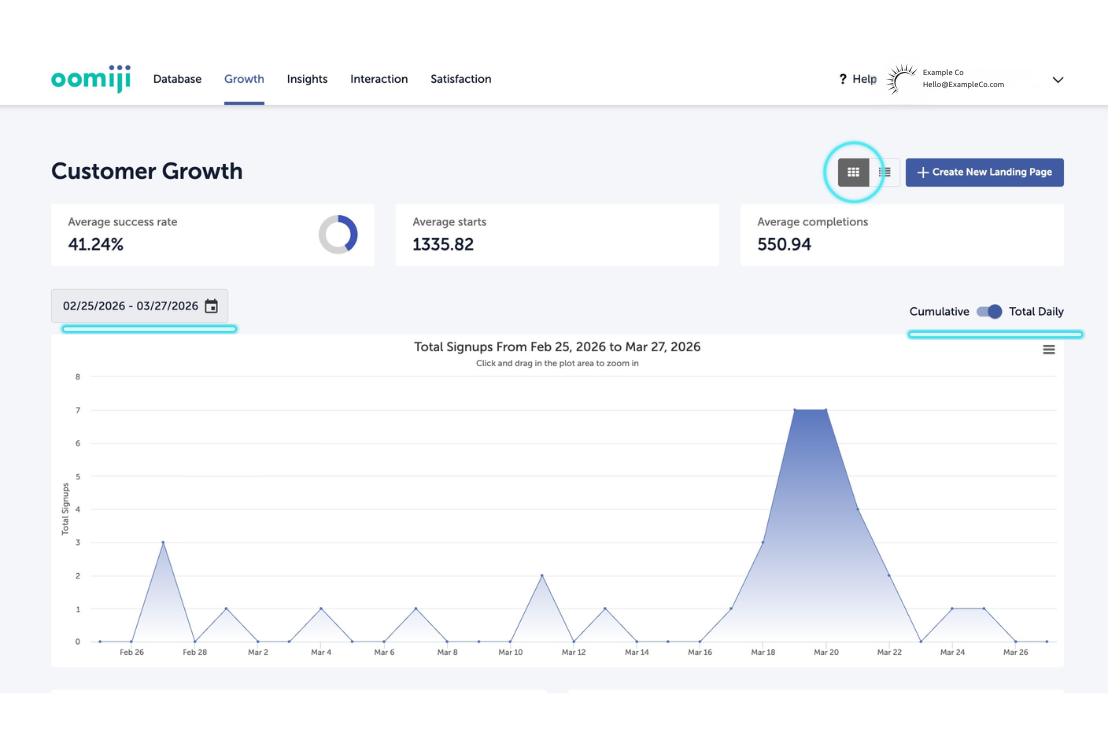Click the success rate donut chart
The width and height of the screenshot is (1108, 748).
tap(338, 234)
